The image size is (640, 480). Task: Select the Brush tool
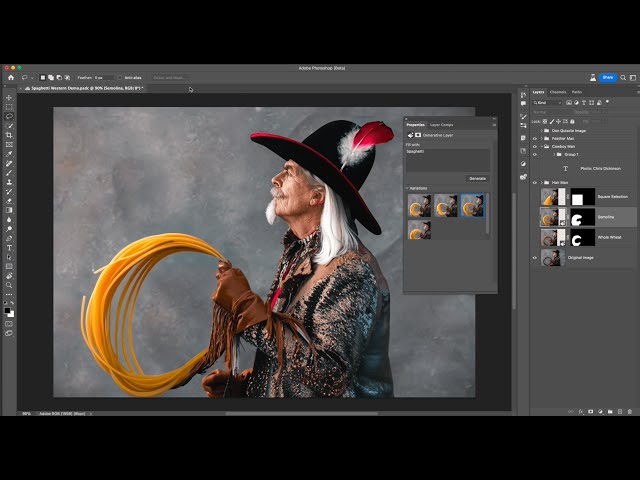tap(9, 173)
